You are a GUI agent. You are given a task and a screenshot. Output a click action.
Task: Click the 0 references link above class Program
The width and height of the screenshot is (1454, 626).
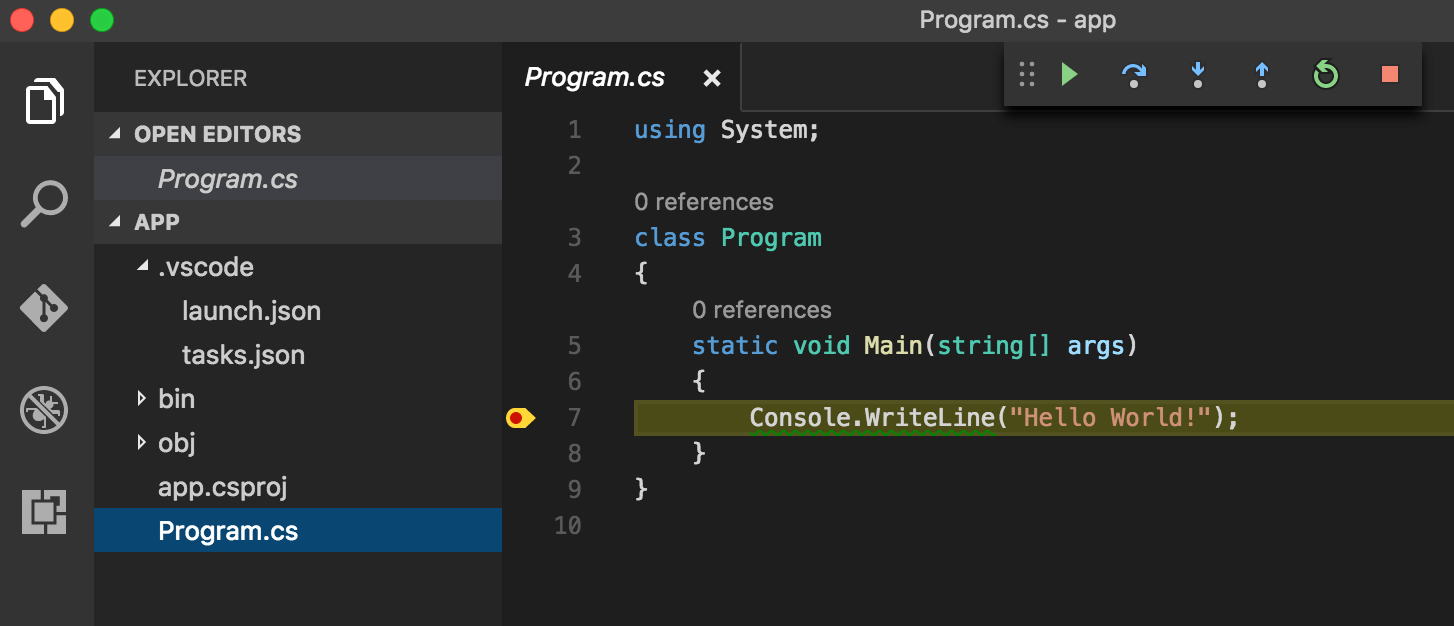pos(704,201)
